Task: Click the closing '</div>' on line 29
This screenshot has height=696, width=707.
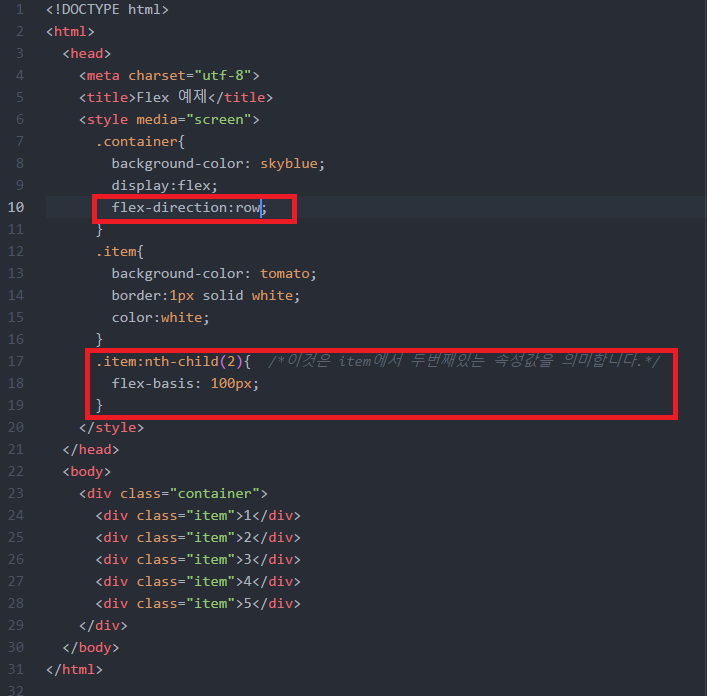Action: (x=103, y=626)
